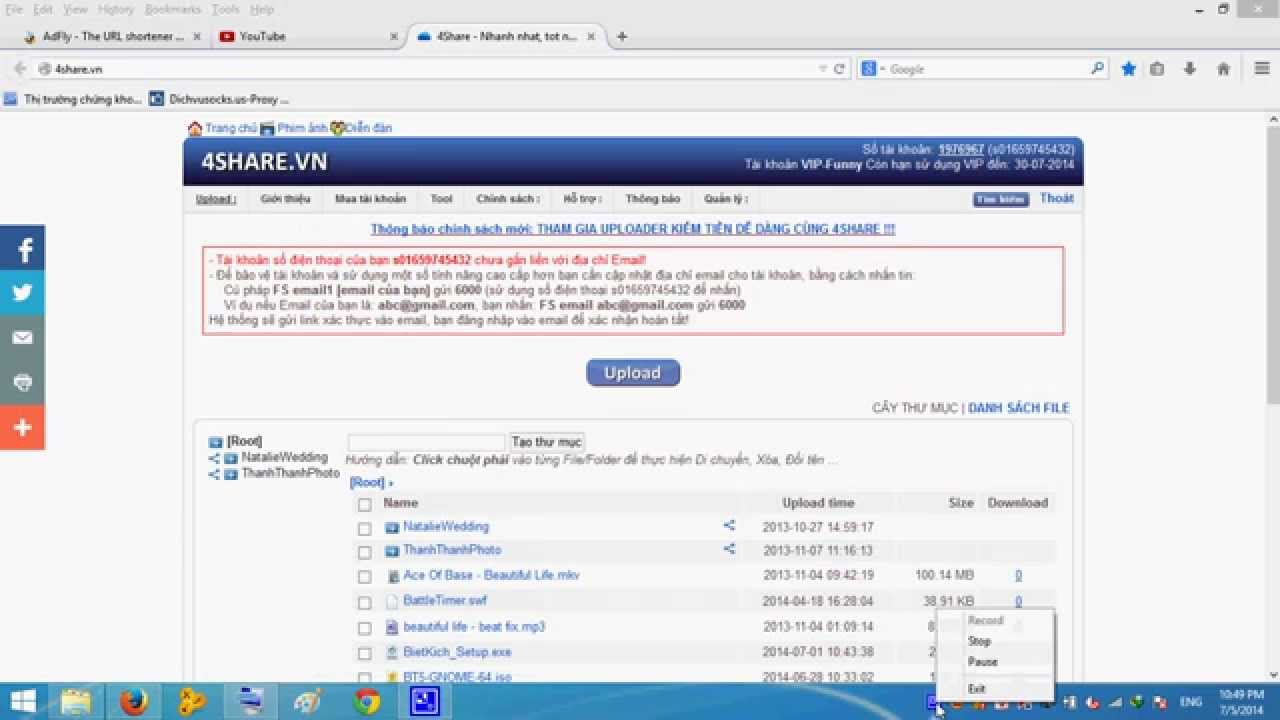The image size is (1280, 720).
Task: Open the Chính sách menu dropdown
Action: 508,199
